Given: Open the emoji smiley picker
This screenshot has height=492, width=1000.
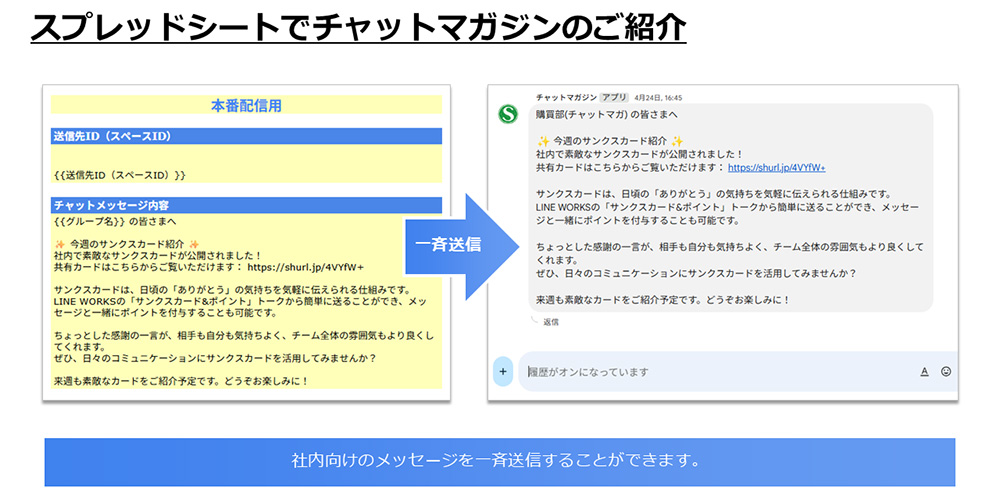Looking at the screenshot, I should tap(946, 371).
